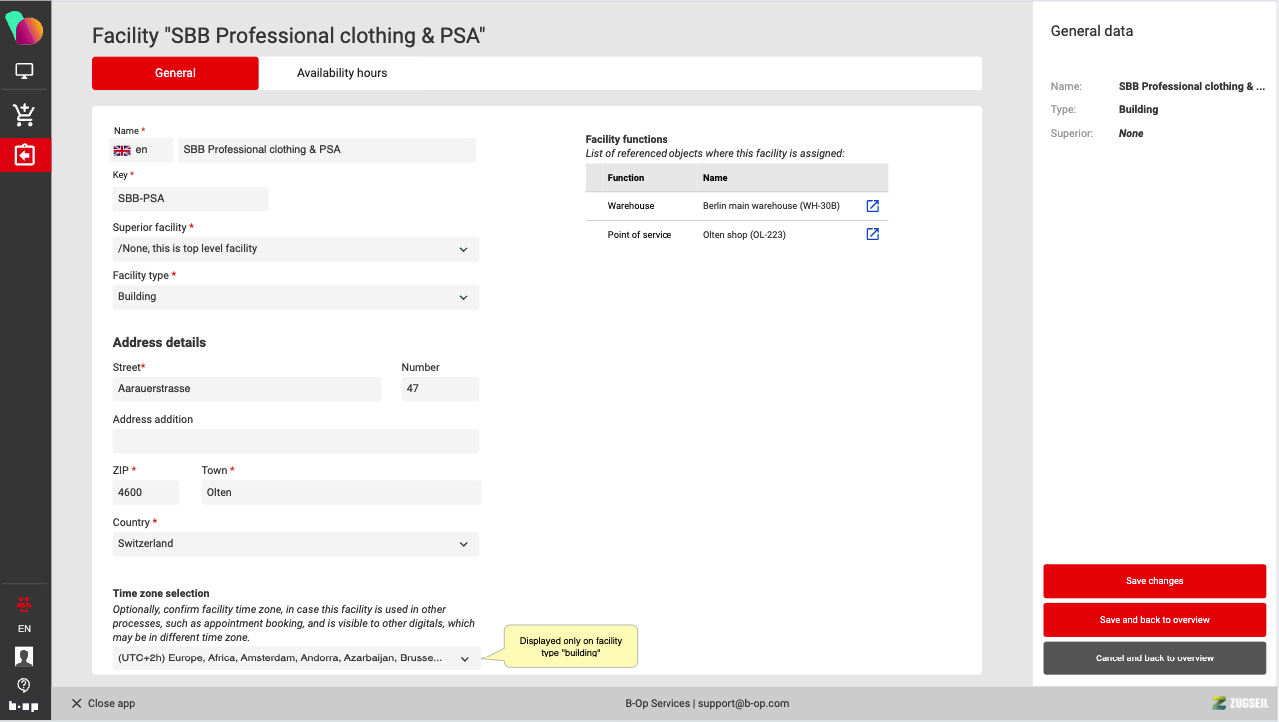Open the help question mark icon
The width and height of the screenshot is (1279, 722).
(24, 685)
